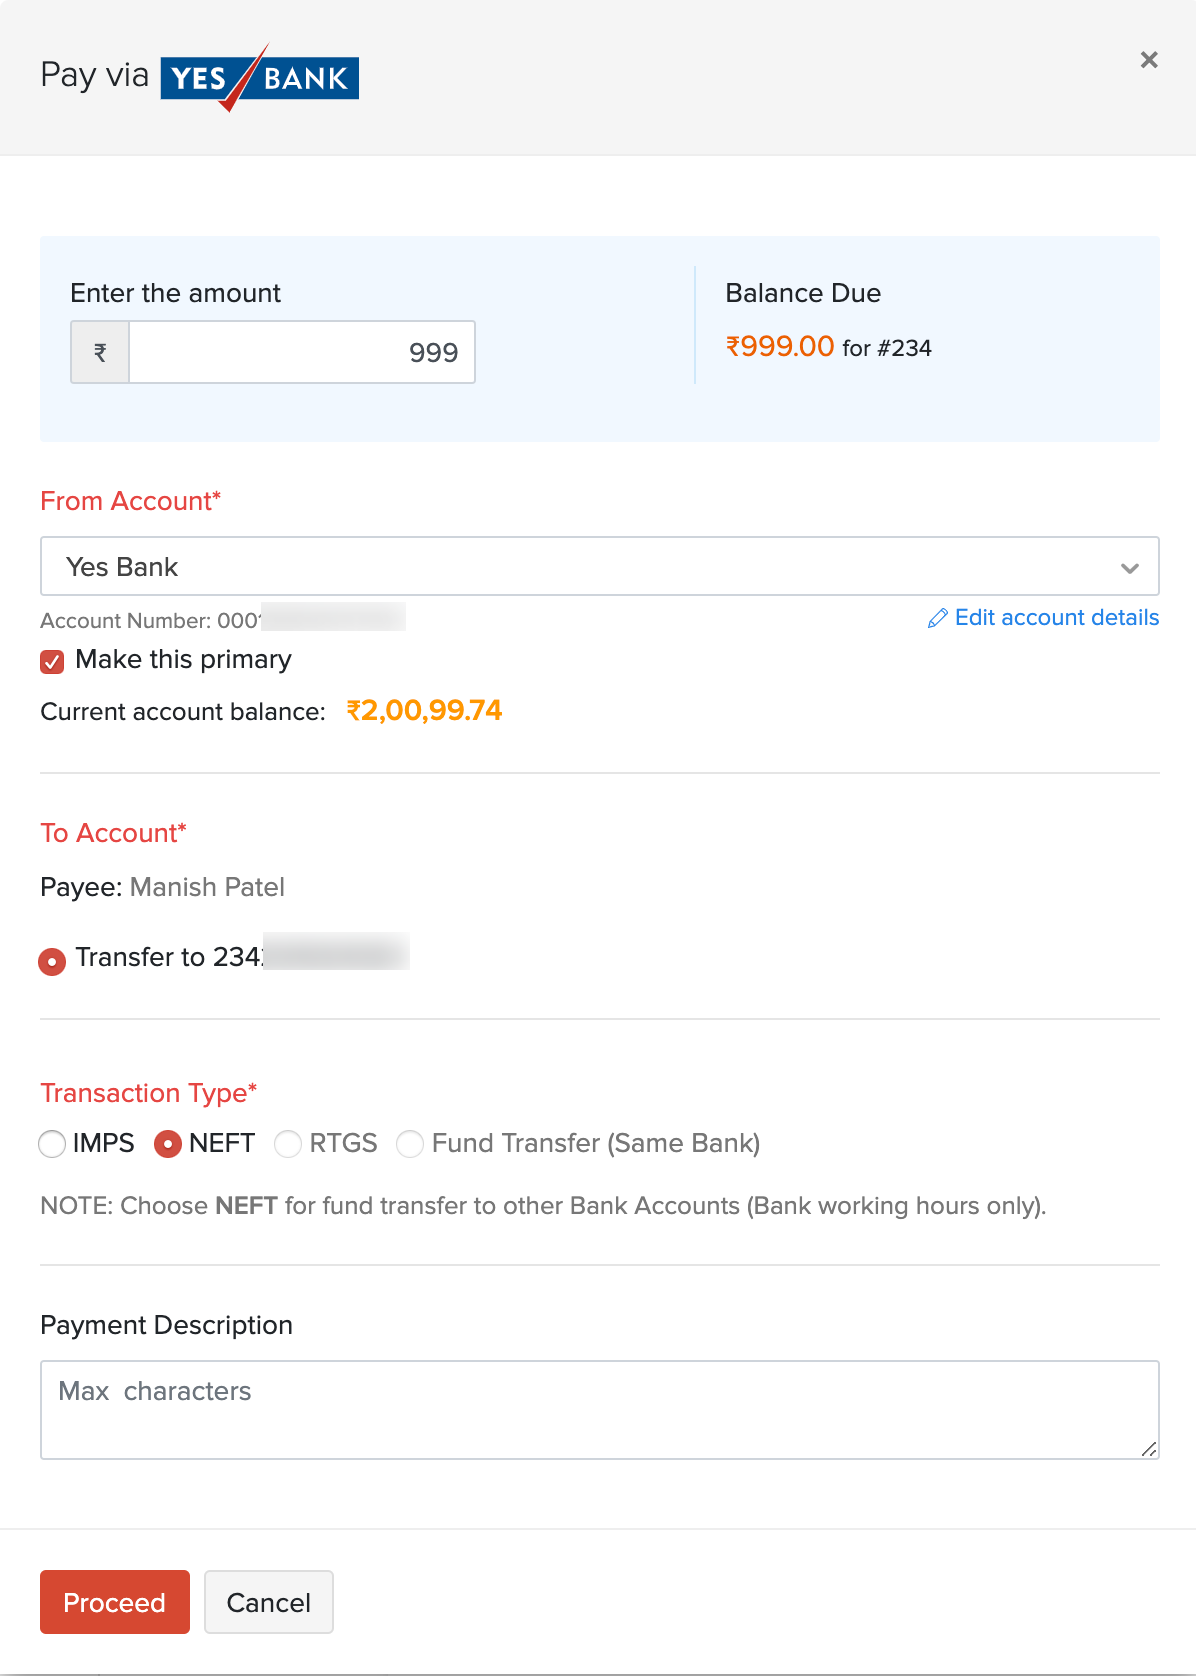Image resolution: width=1196 pixels, height=1676 pixels.
Task: Click the current account balance value
Action: 424,710
